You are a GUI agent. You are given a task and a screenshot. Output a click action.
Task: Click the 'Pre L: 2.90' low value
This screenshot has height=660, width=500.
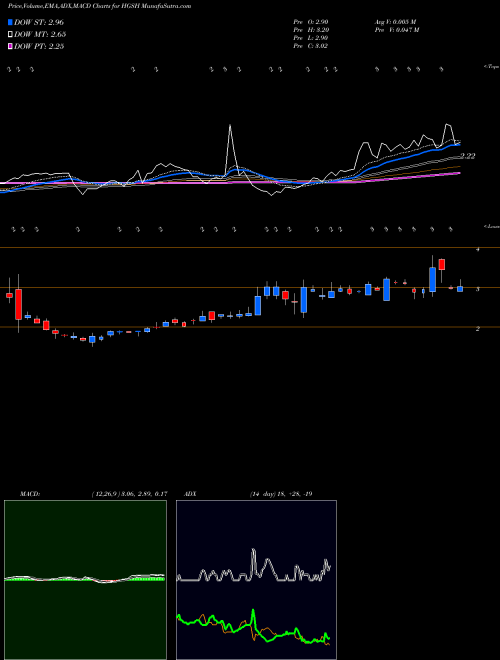[x=311, y=38]
